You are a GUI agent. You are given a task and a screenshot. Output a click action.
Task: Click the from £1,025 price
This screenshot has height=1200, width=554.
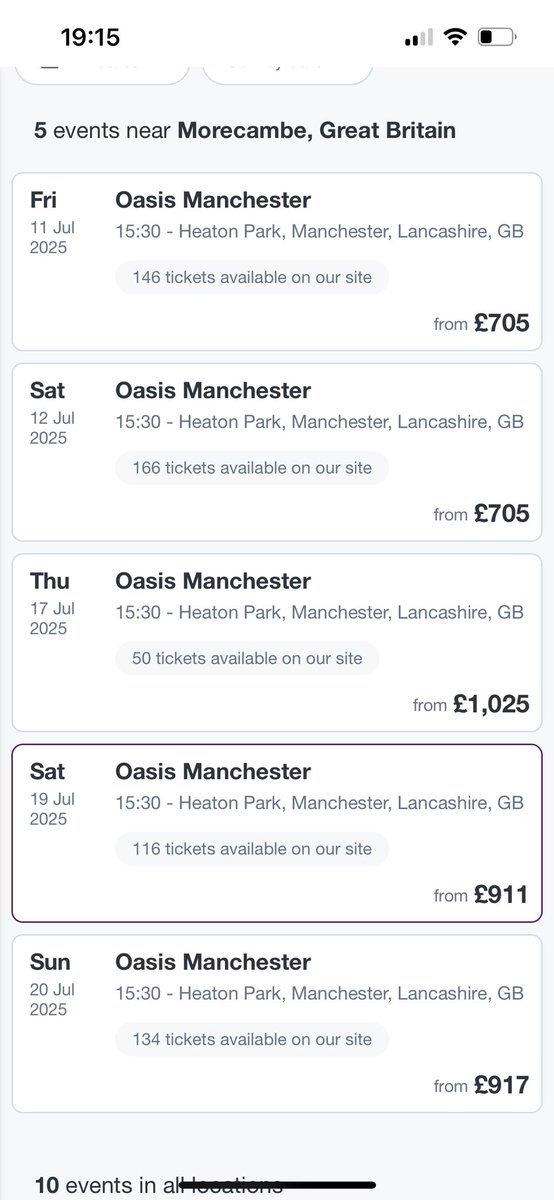click(x=471, y=704)
